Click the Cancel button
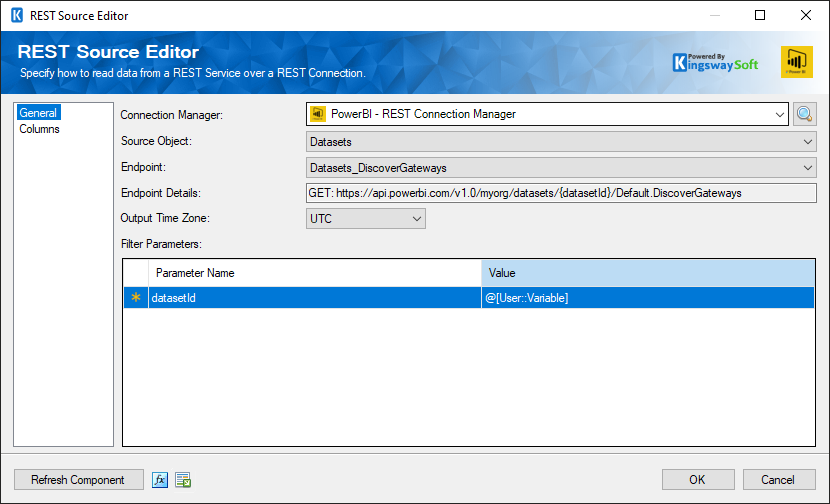 point(779,480)
